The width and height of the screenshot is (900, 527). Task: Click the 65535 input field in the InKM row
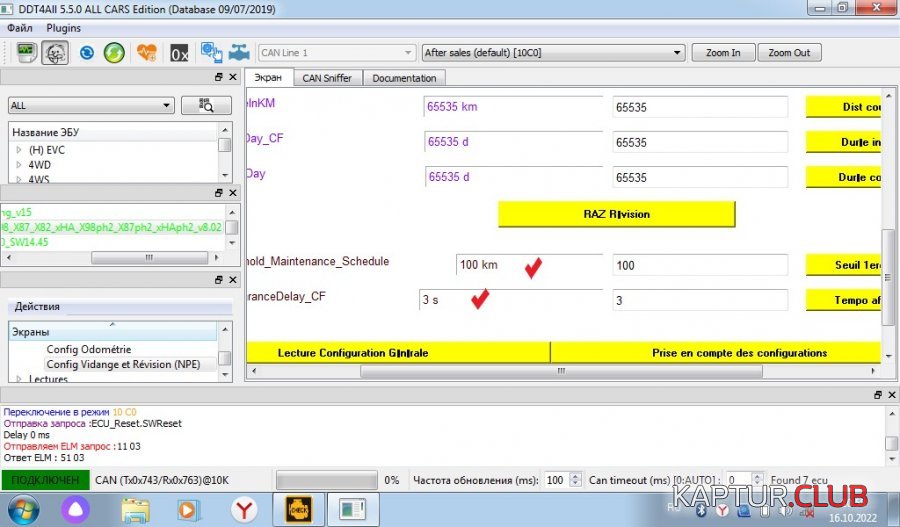pyautogui.click(x=700, y=107)
